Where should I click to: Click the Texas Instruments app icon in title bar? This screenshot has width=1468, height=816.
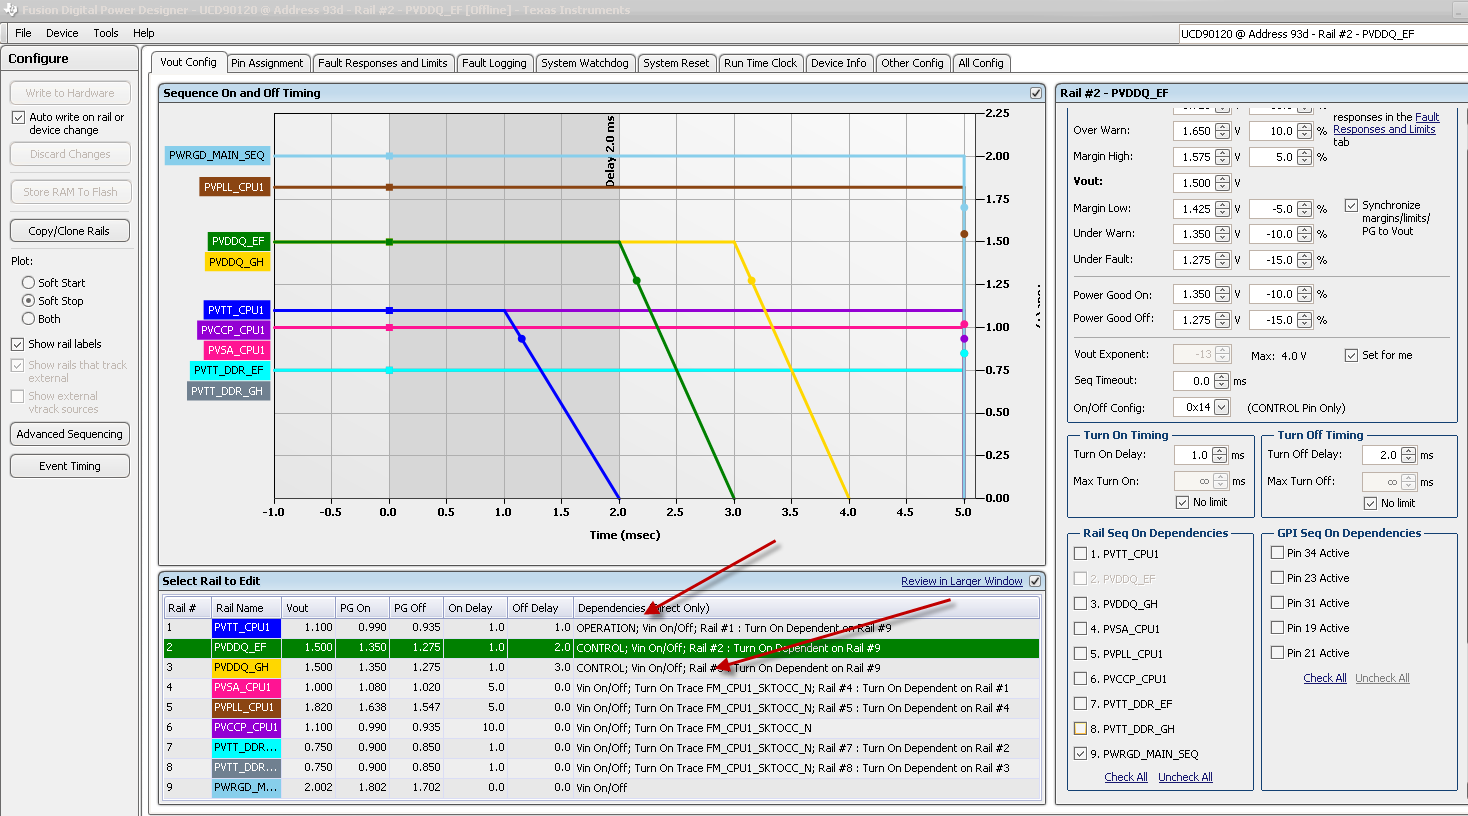10,10
